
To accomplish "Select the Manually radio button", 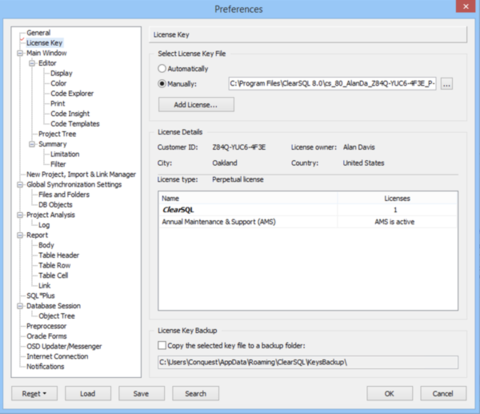I will pyautogui.click(x=162, y=84).
